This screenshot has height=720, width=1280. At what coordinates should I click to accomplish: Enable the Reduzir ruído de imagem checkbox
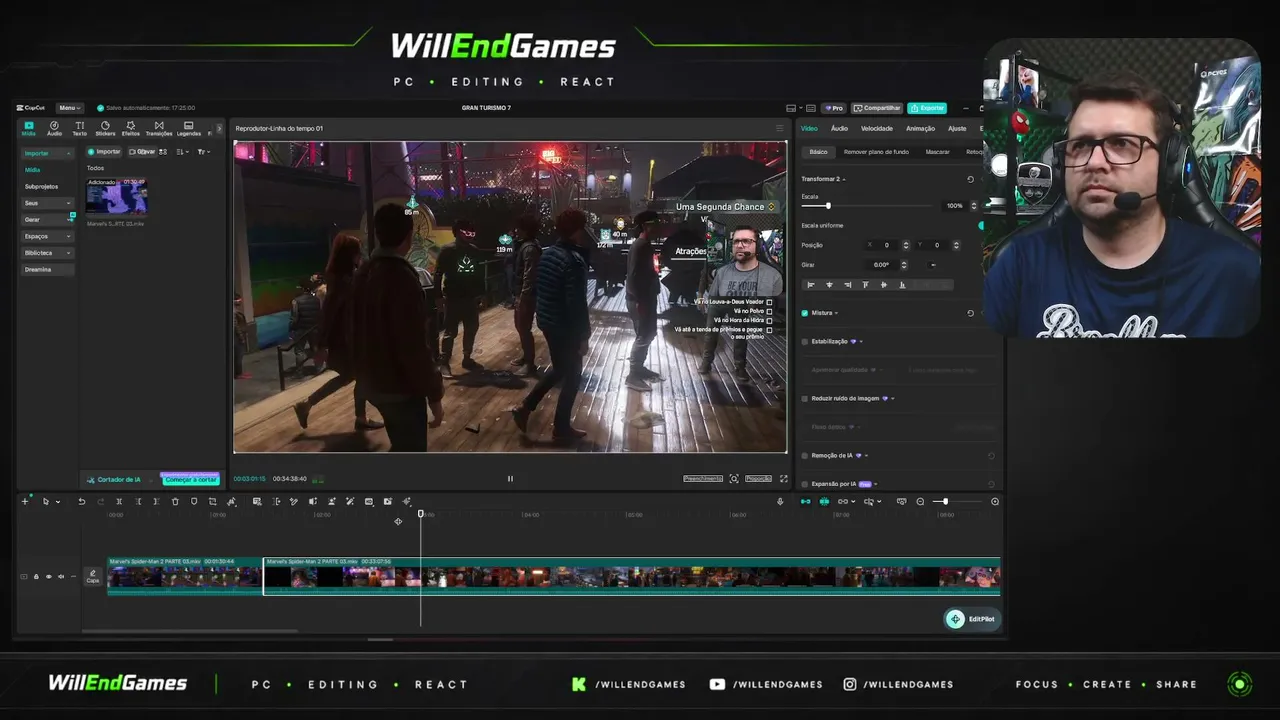pyautogui.click(x=805, y=398)
